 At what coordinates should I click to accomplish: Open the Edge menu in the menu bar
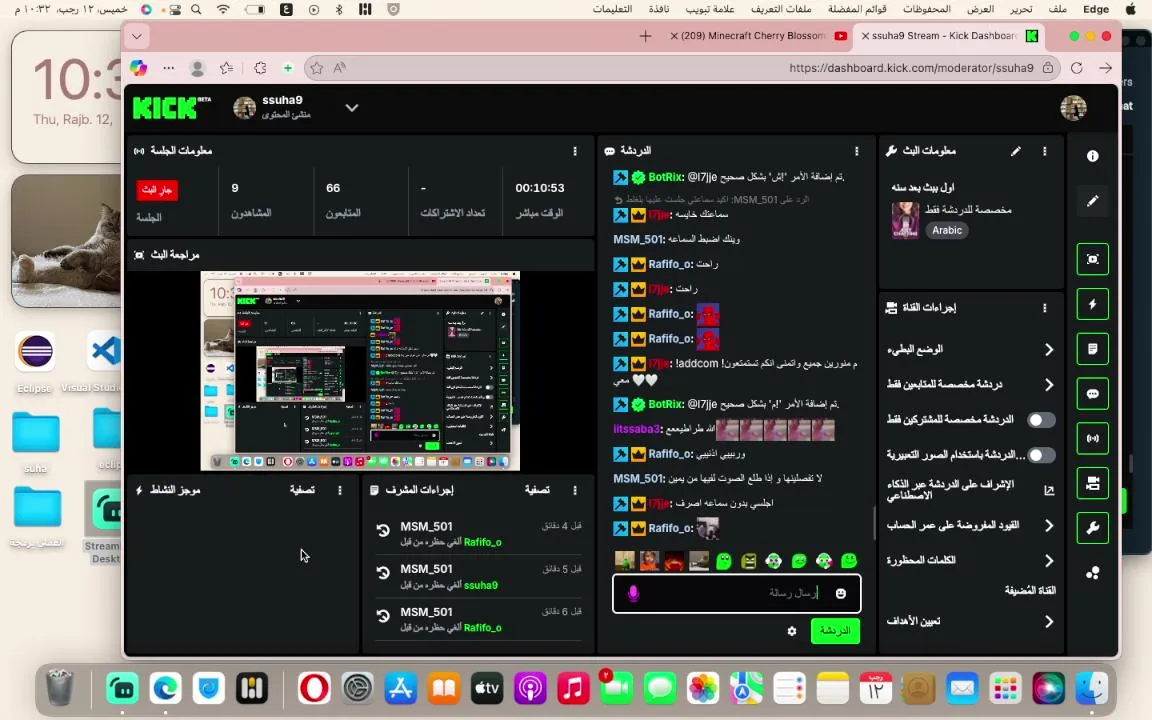[1095, 9]
